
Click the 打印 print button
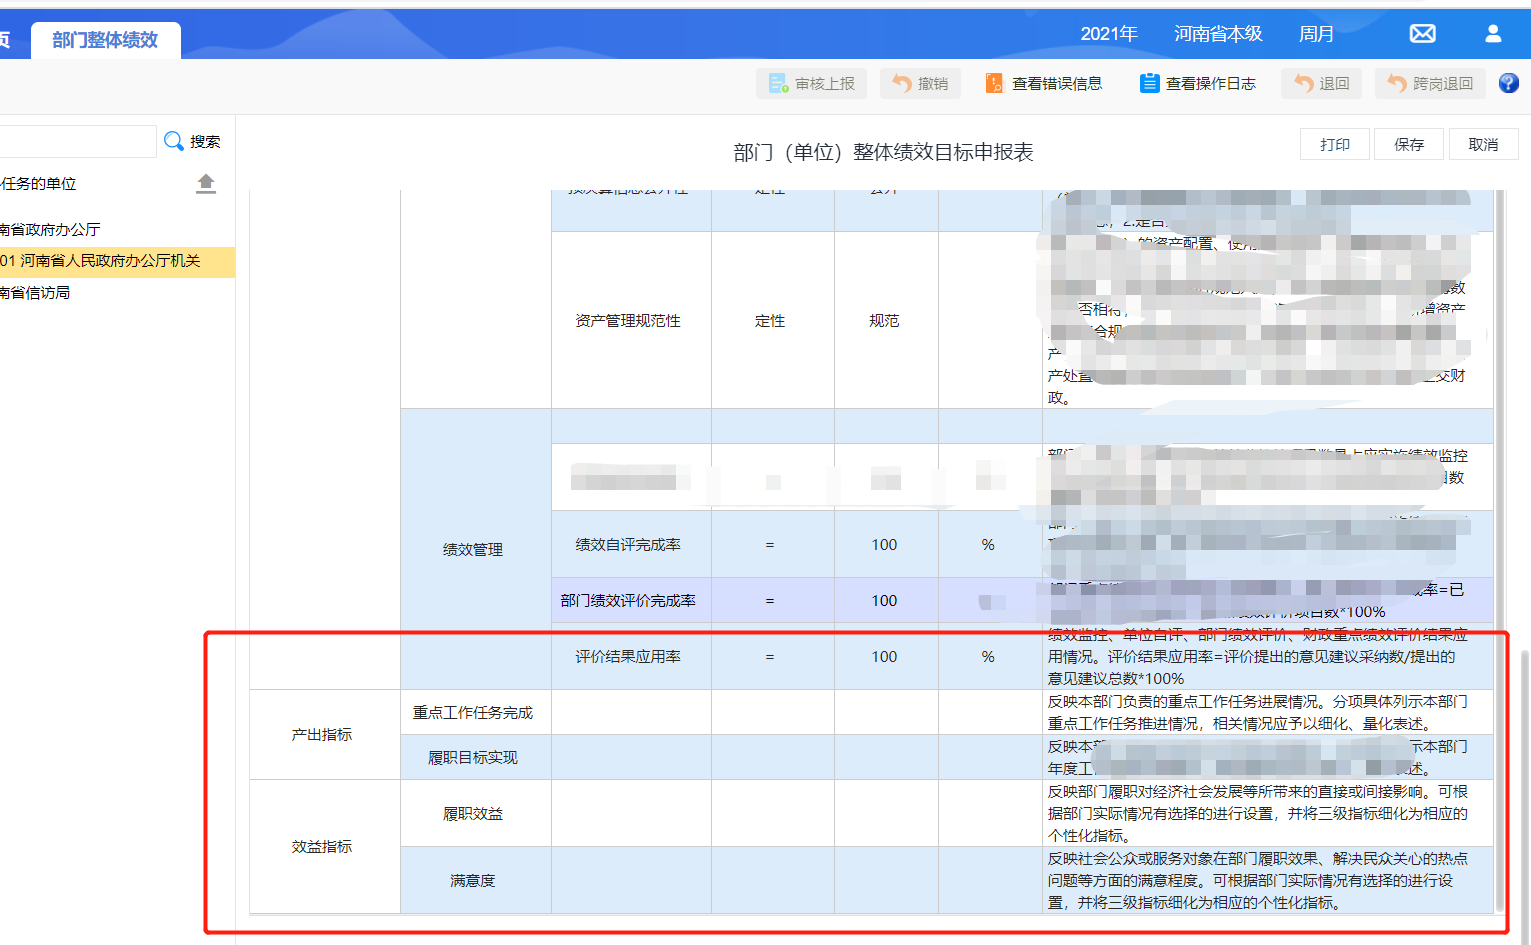pyautogui.click(x=1334, y=143)
